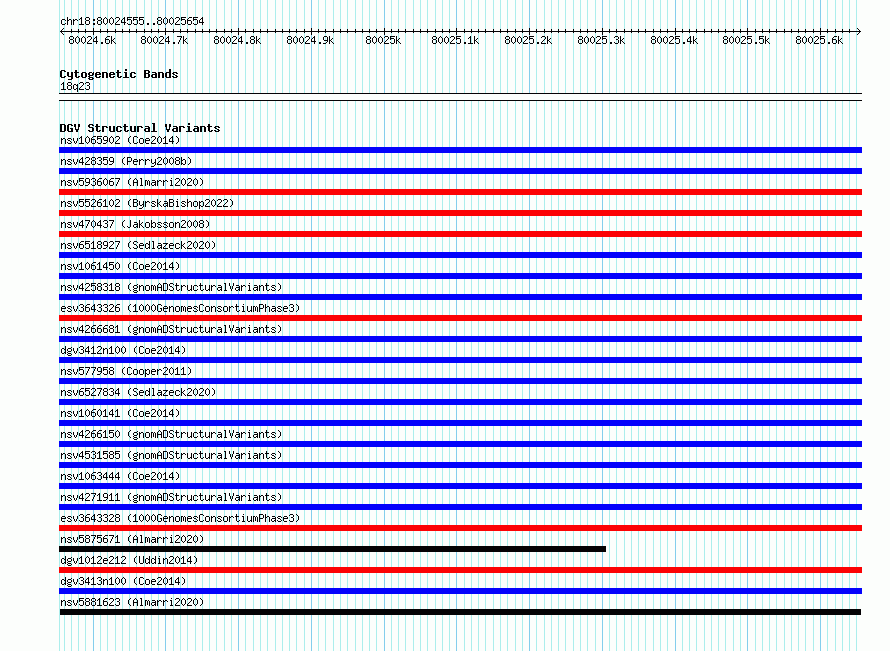
Task: Click the 18q23 band label
Action: click(75, 86)
